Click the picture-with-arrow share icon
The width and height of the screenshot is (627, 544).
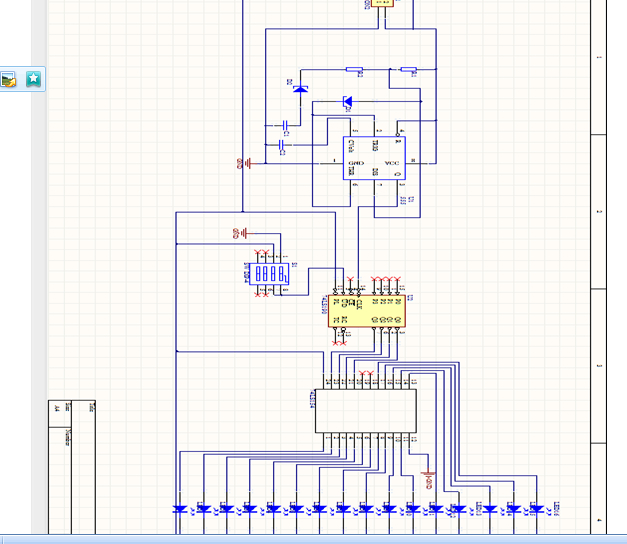tap(8, 79)
